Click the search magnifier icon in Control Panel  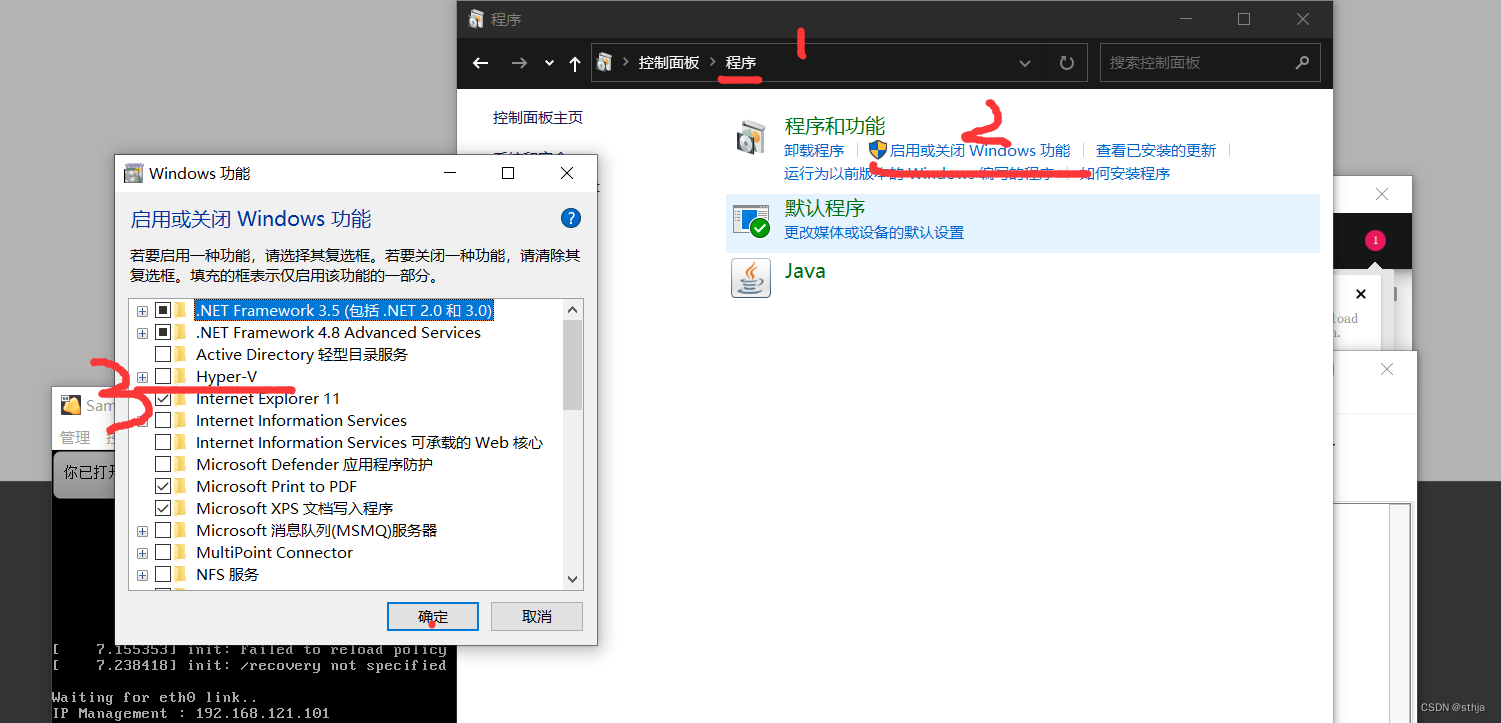[1302, 62]
